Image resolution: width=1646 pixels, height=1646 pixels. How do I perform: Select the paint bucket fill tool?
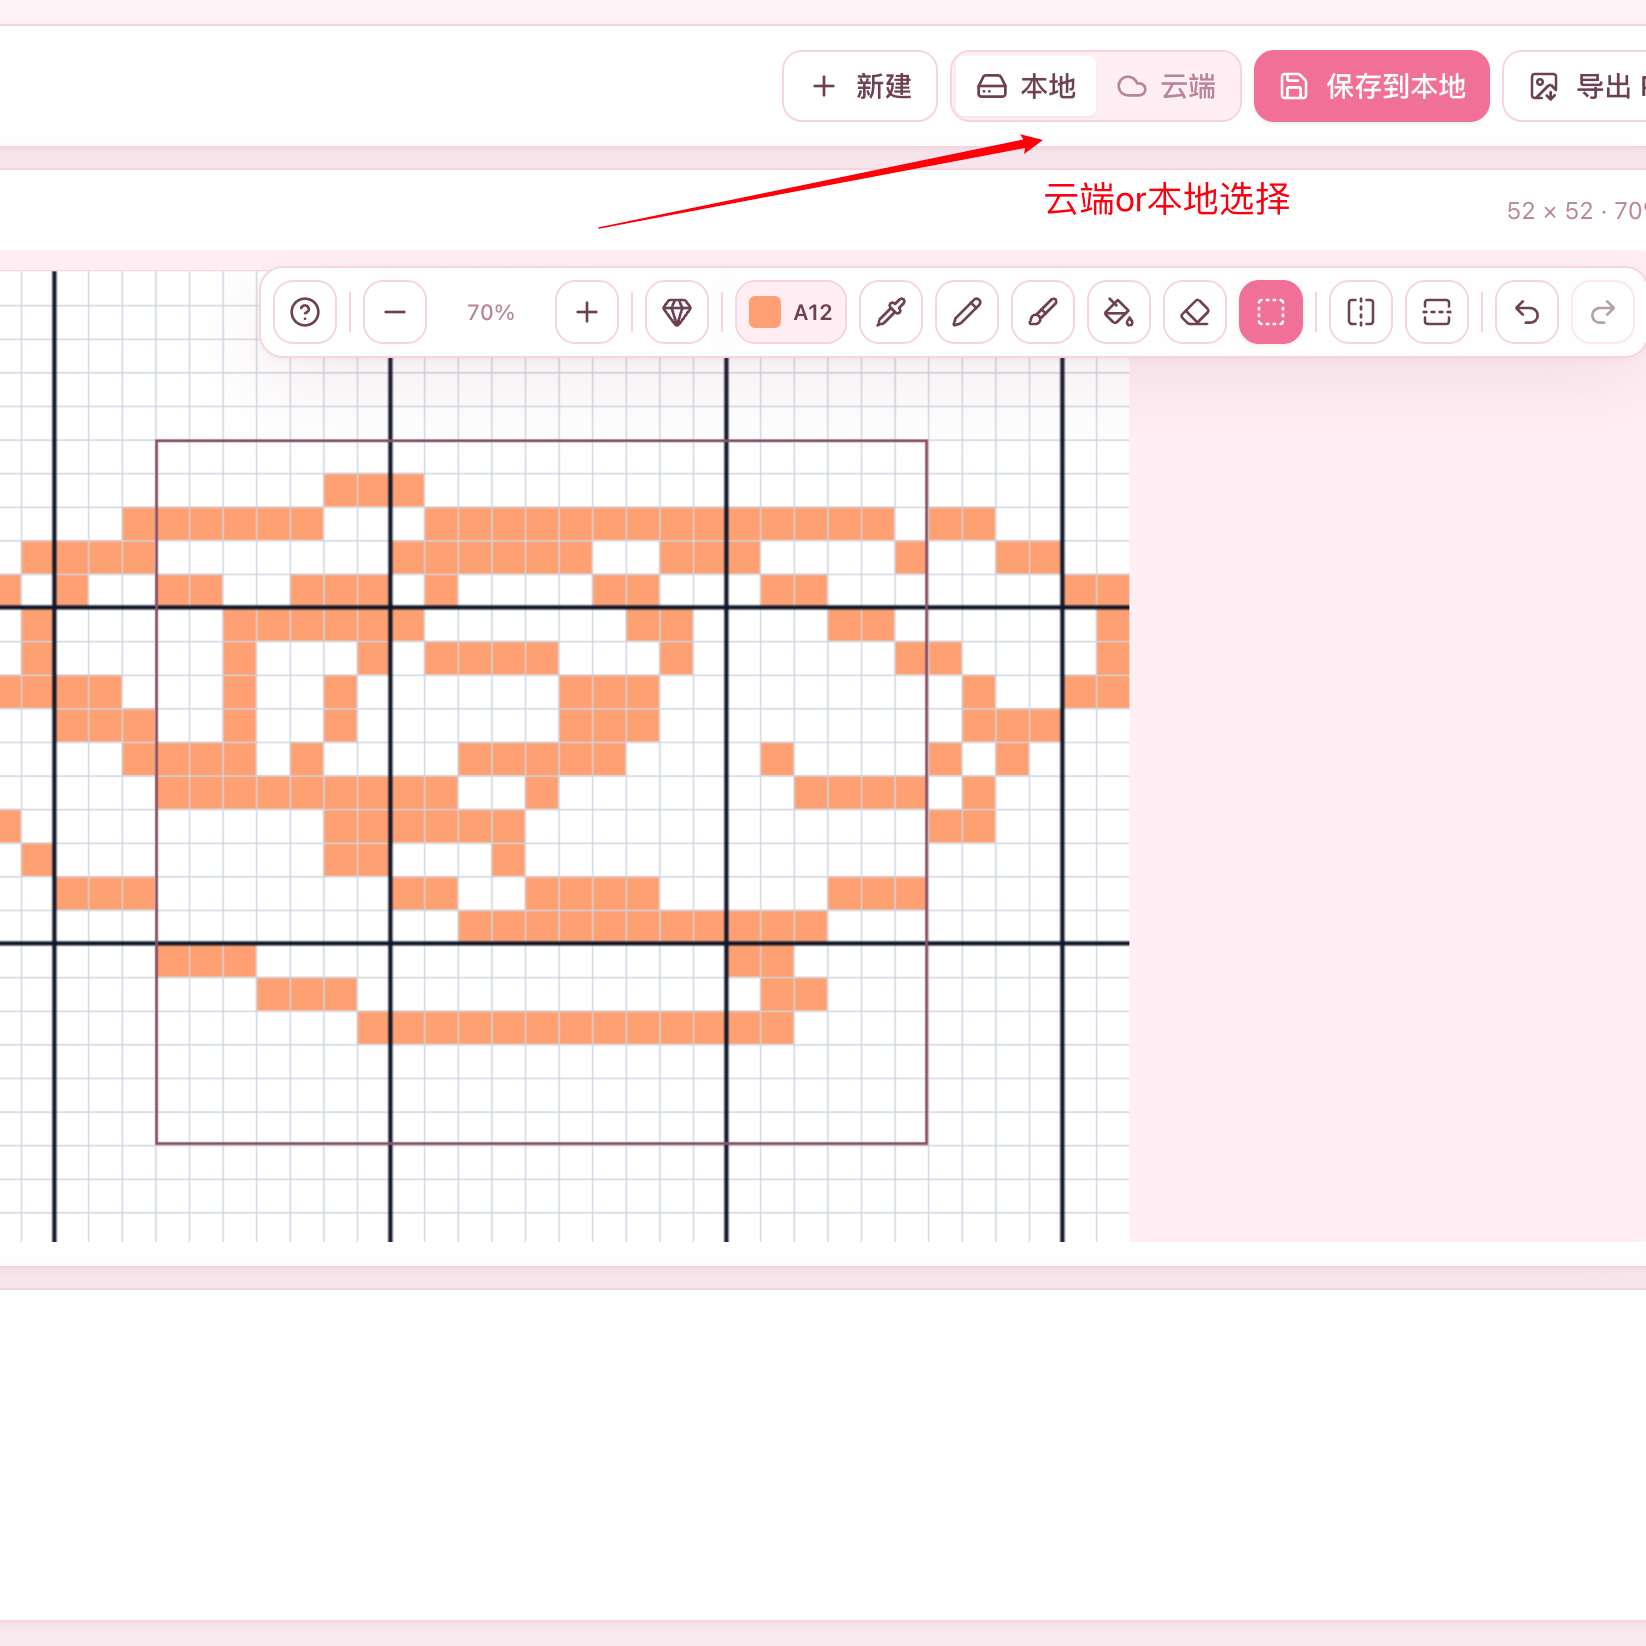[x=1119, y=312]
